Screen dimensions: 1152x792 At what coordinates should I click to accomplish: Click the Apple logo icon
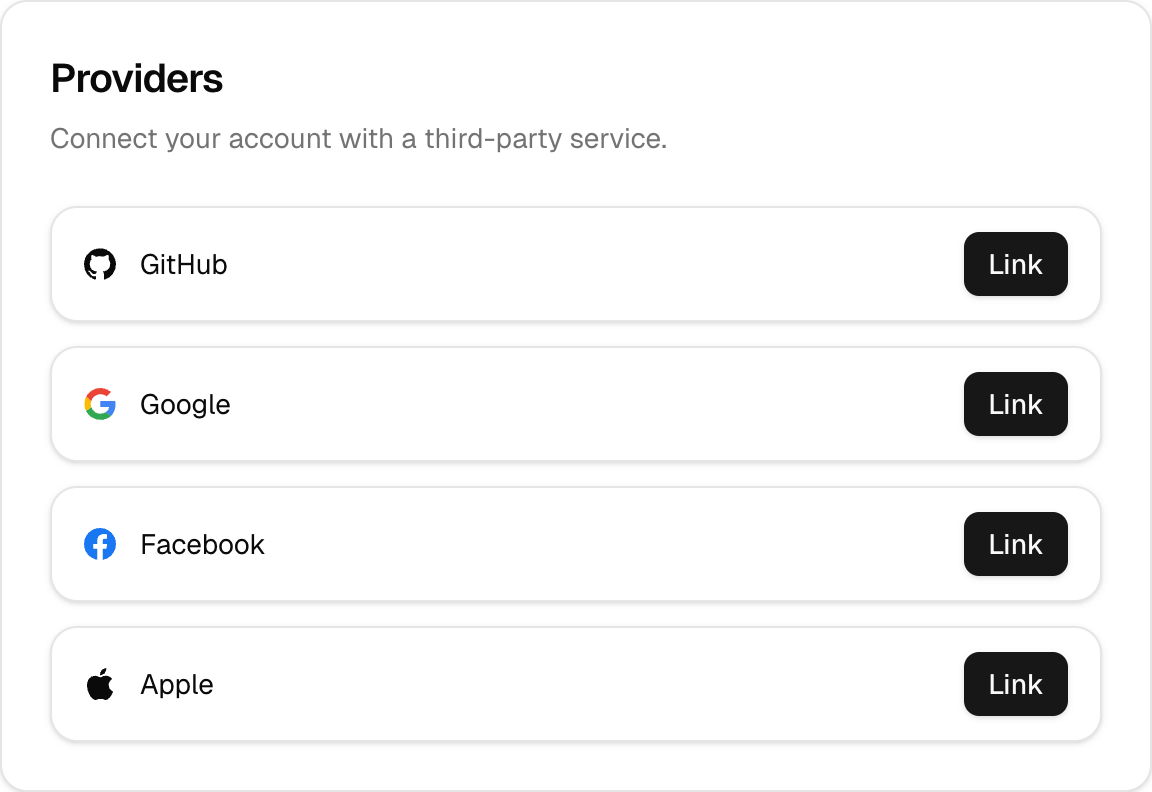[100, 684]
